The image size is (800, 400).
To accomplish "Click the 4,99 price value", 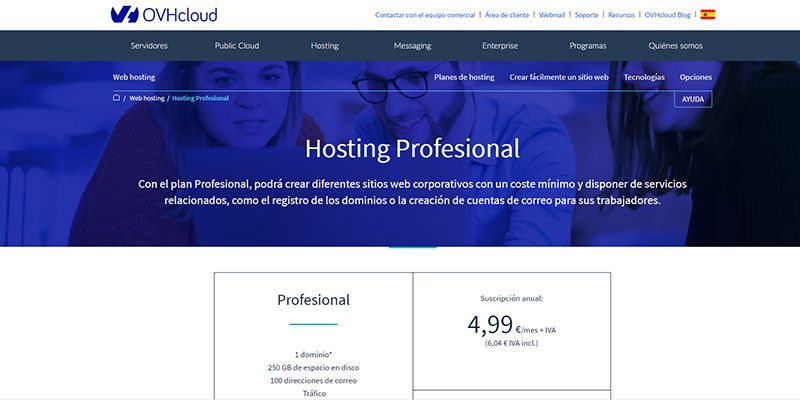I will tap(490, 324).
